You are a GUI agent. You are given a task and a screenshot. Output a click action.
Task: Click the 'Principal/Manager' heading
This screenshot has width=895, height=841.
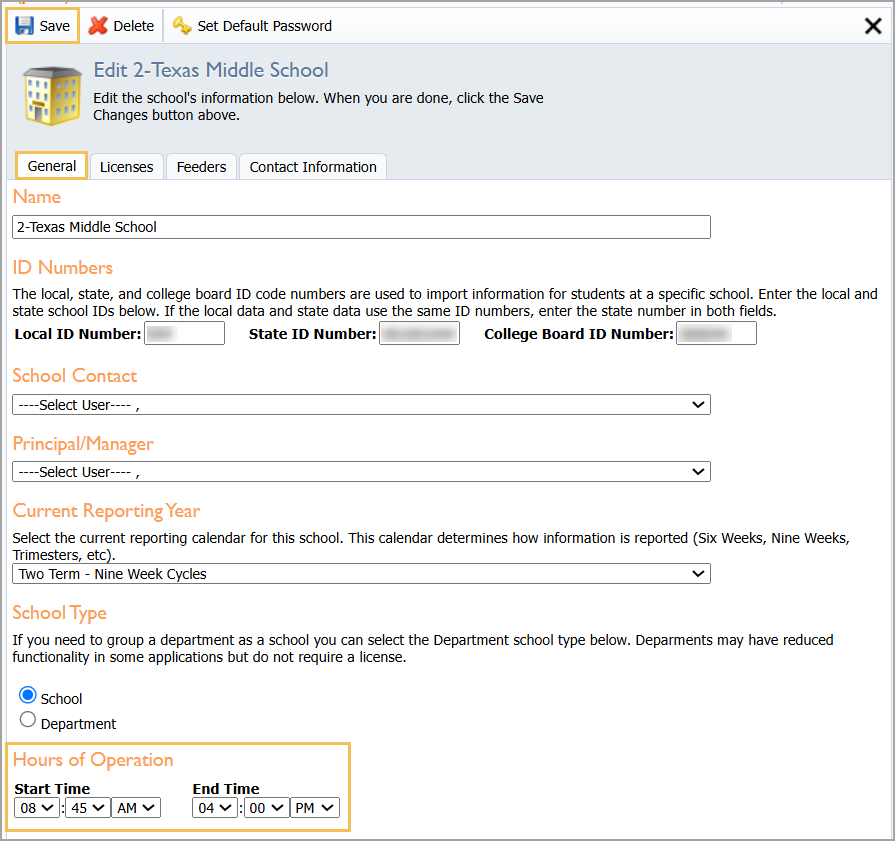point(83,444)
